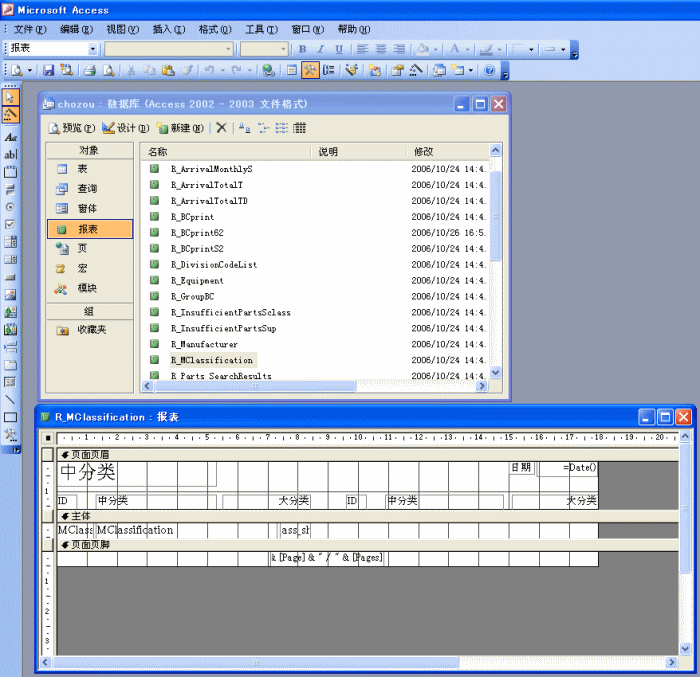700x677 pixels.
Task: Expand the line width dropdown arrow
Action: click(531, 49)
